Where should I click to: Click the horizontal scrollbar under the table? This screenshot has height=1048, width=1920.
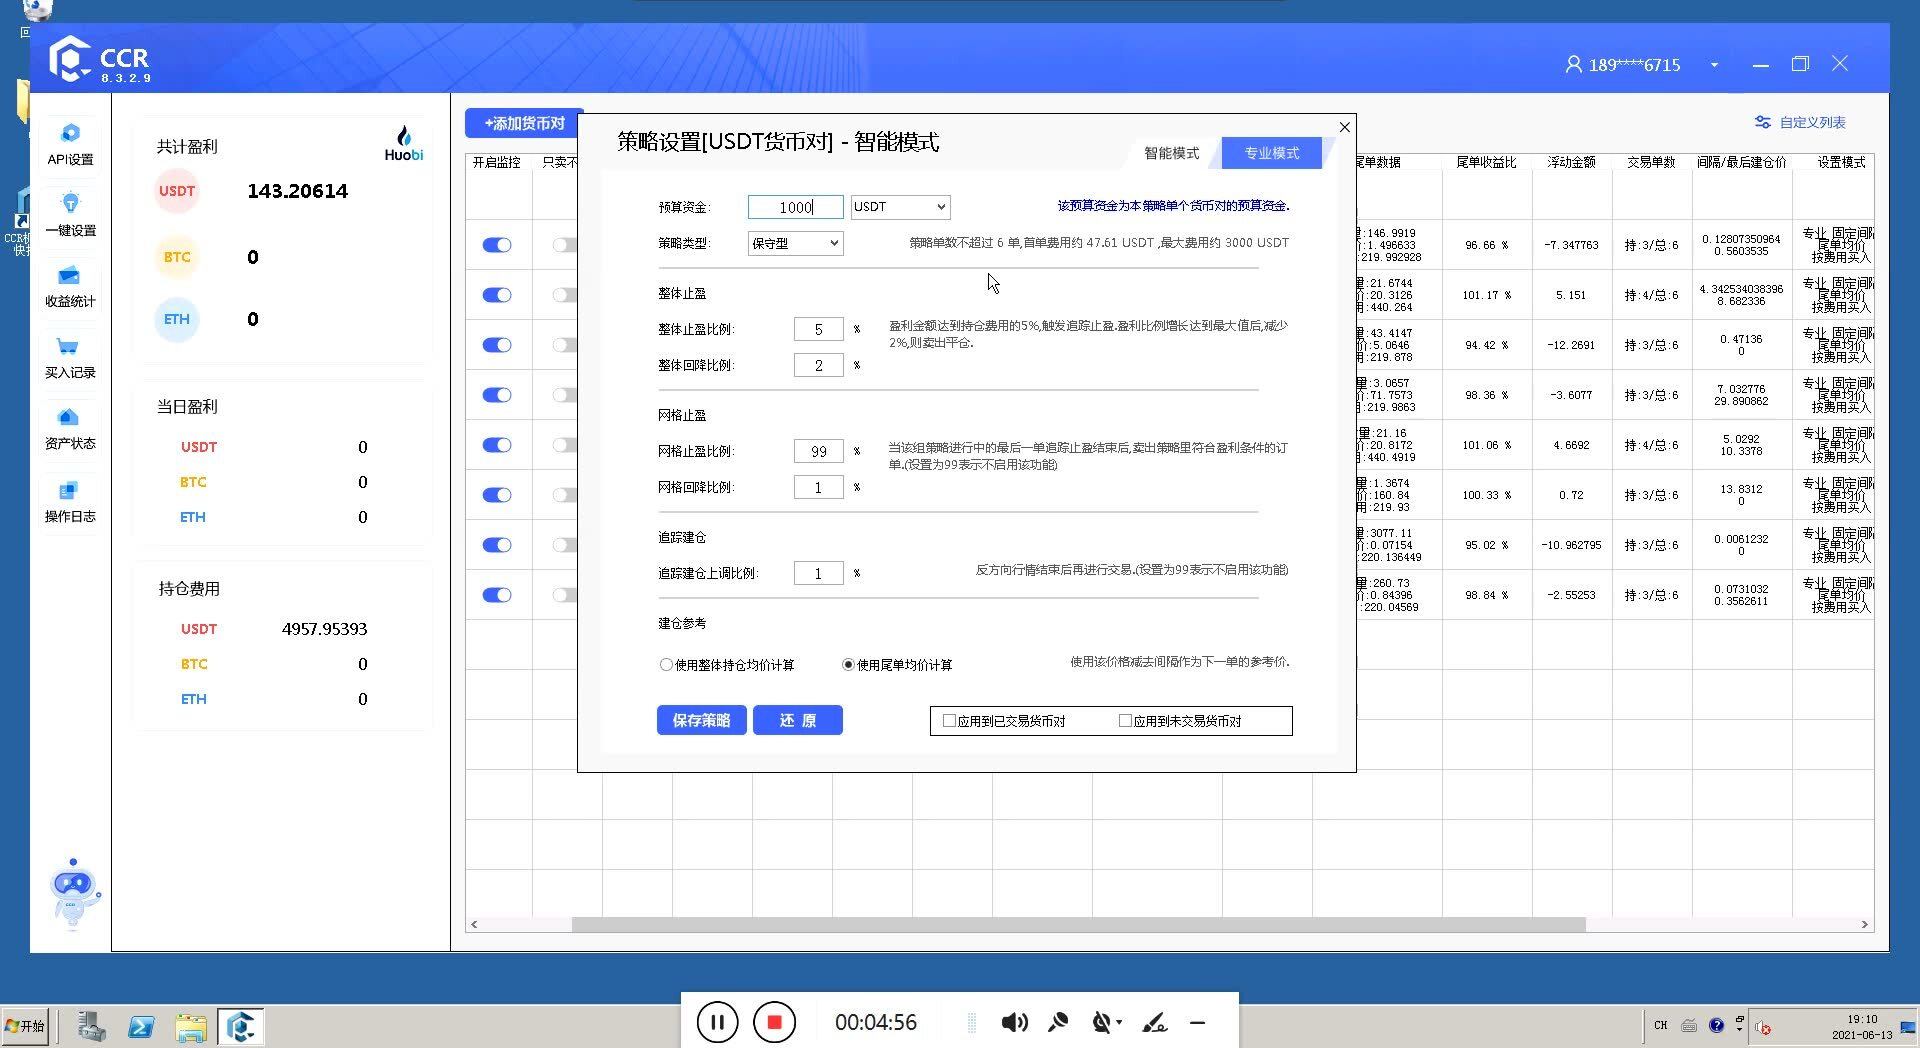click(1078, 925)
